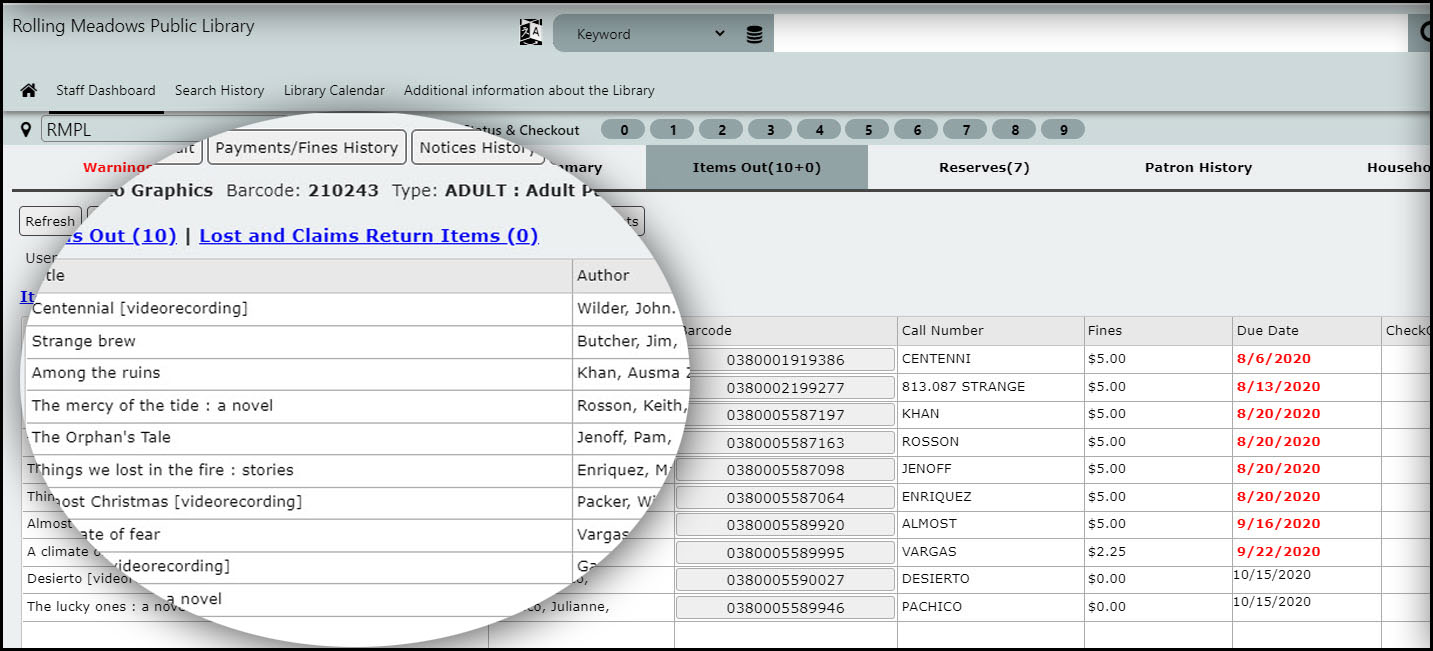
Task: Click the overdue date 8/6/2020
Action: (x=1273, y=359)
